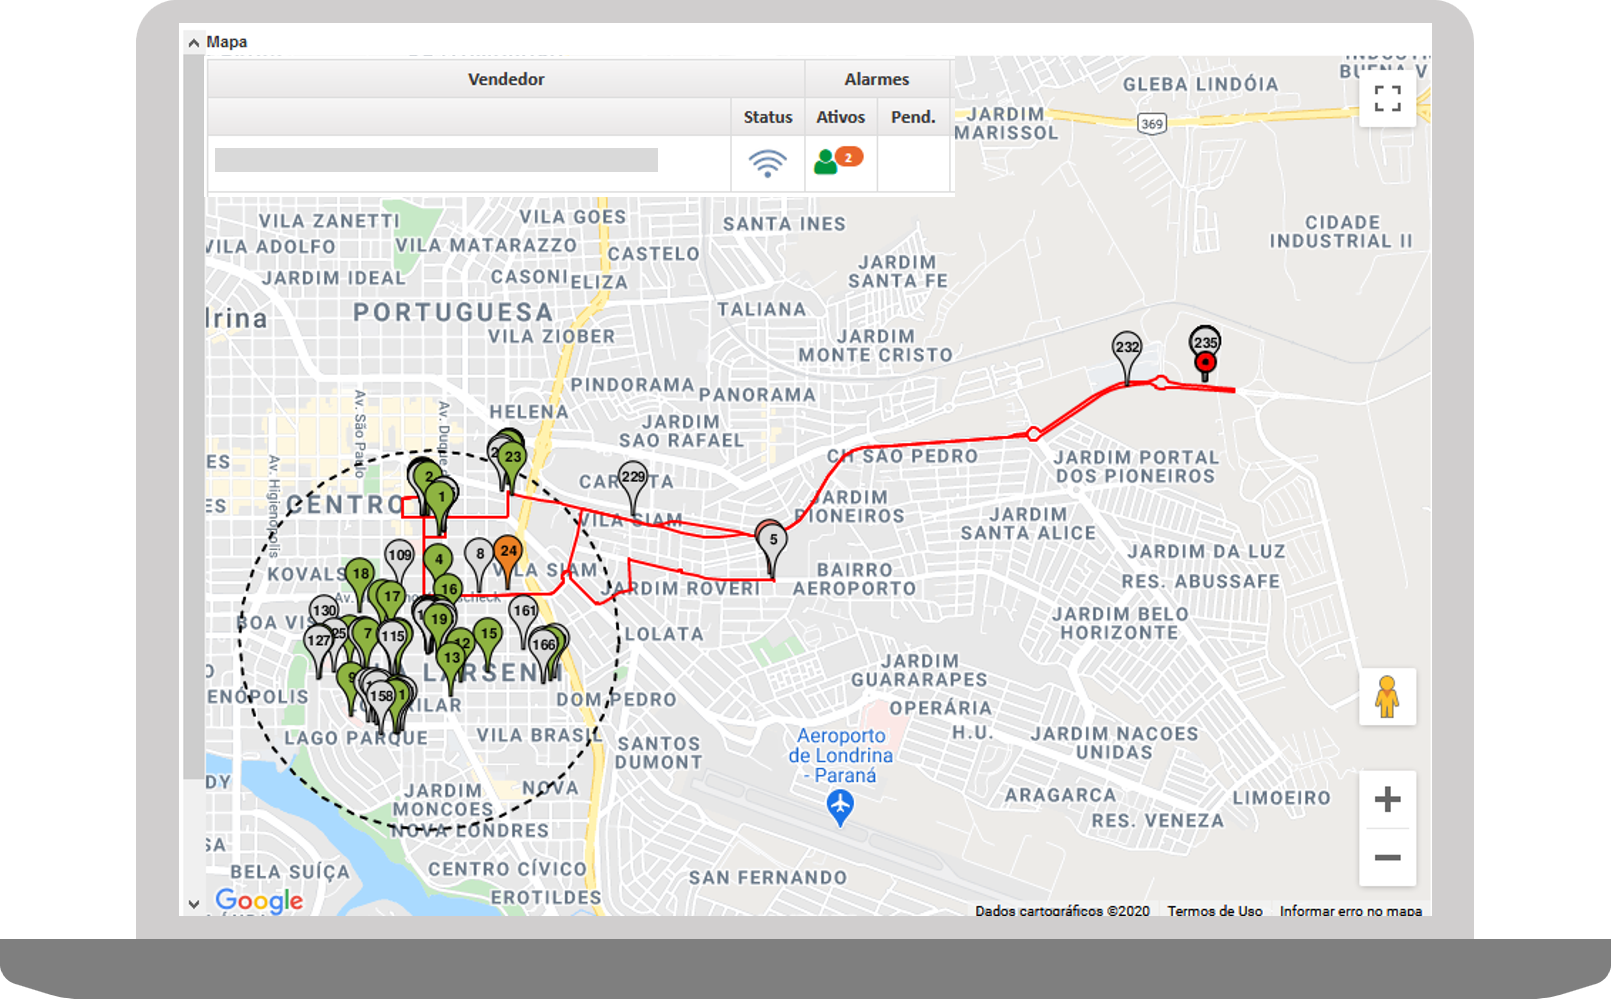Click the Pend. column header
Viewport: 1611px width, 999px height.
point(913,117)
